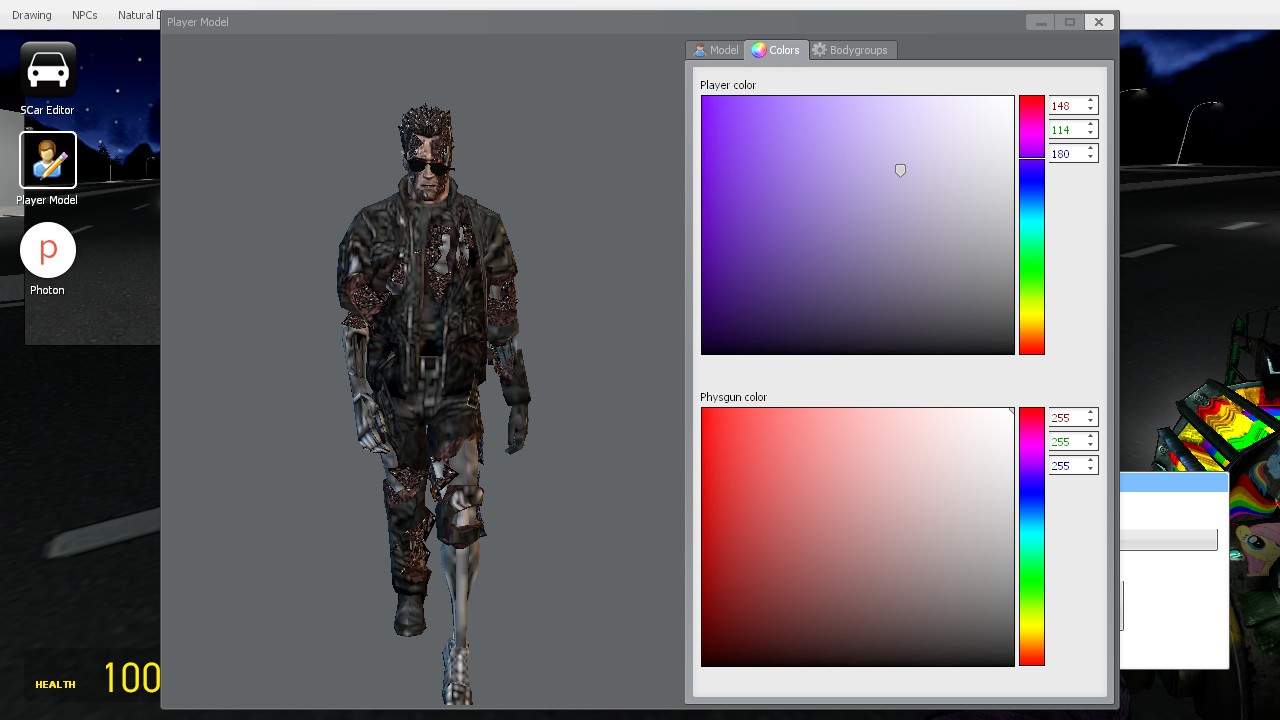Open the Drawing menu
The image size is (1280, 720).
point(32,15)
